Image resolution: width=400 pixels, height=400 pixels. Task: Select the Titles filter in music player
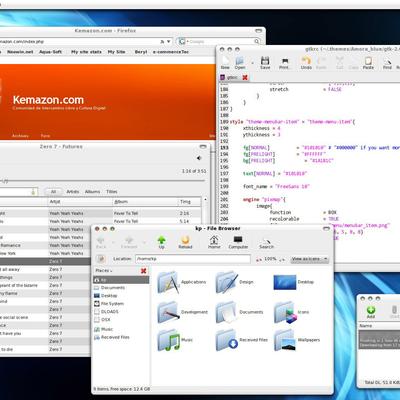(112, 192)
